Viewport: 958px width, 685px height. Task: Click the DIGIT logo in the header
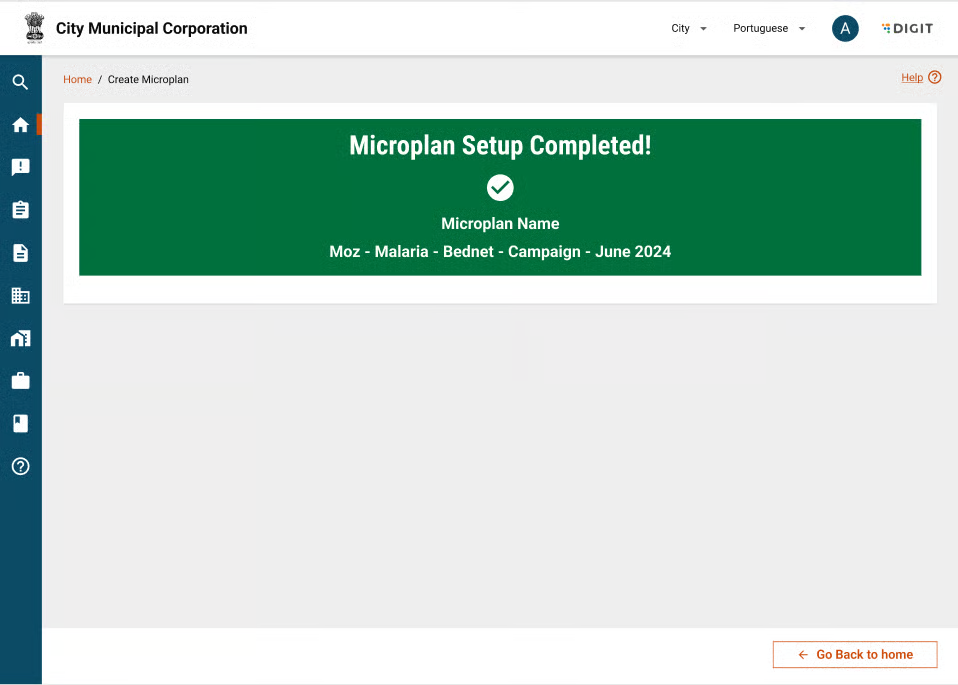click(x=907, y=29)
